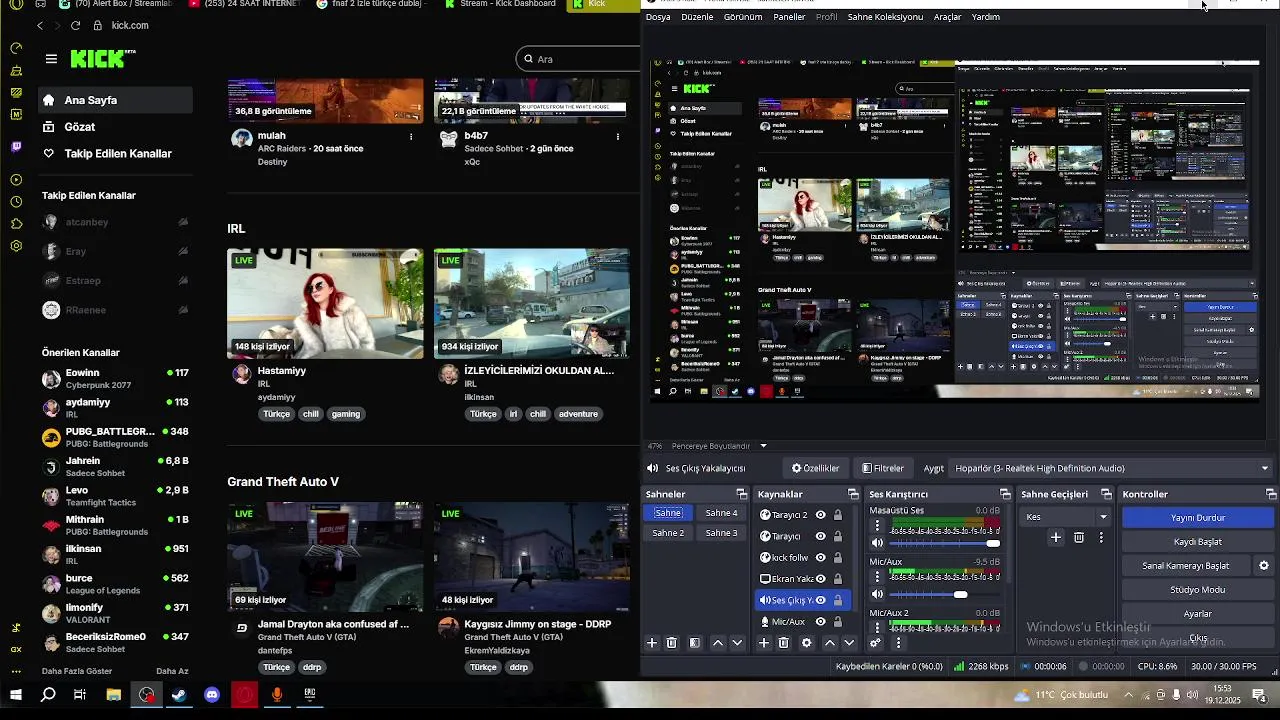Screen dimensions: 1280x720
Task: Move scene down in Sahneler panel
Action: pyautogui.click(x=737, y=643)
